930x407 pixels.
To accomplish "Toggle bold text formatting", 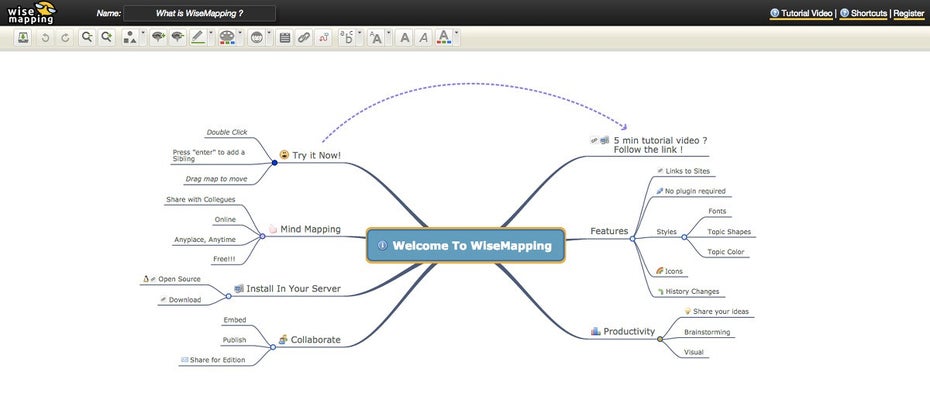I will (405, 37).
